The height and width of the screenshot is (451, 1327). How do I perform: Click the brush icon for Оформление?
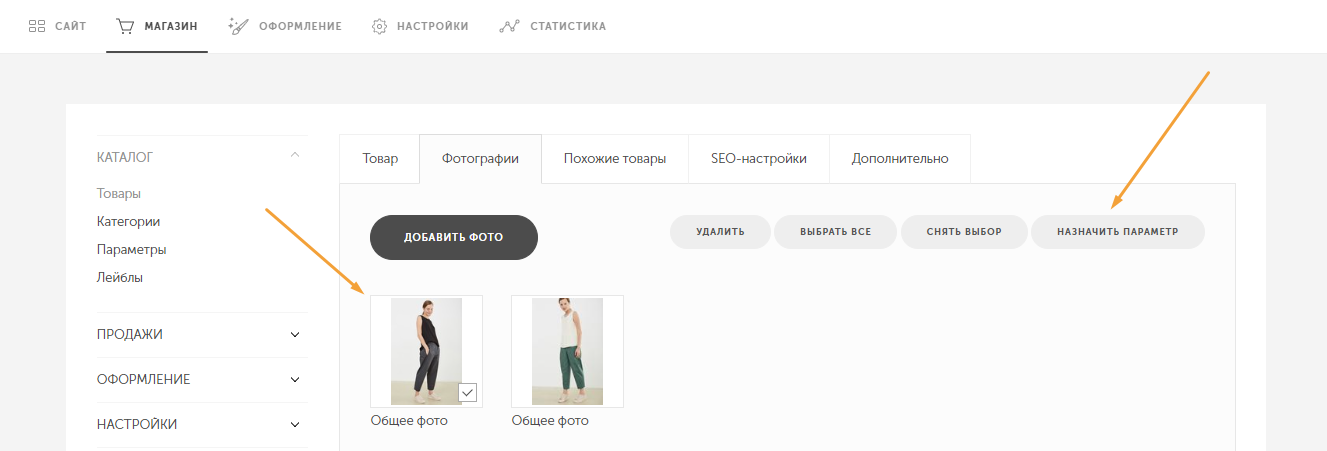click(238, 26)
